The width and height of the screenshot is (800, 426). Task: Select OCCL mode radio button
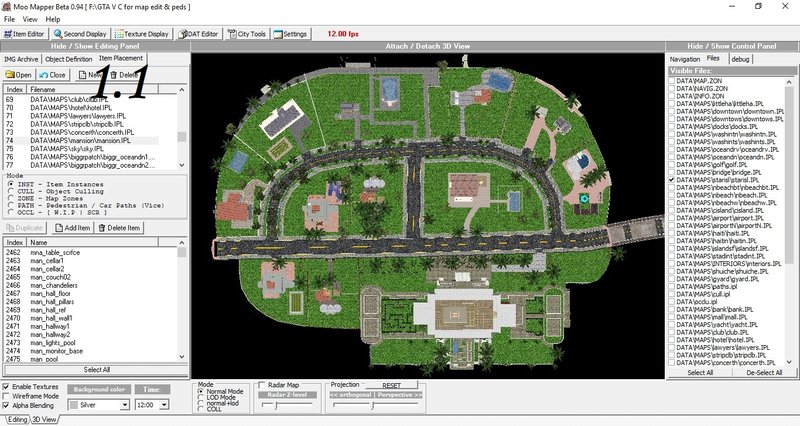click(11, 212)
